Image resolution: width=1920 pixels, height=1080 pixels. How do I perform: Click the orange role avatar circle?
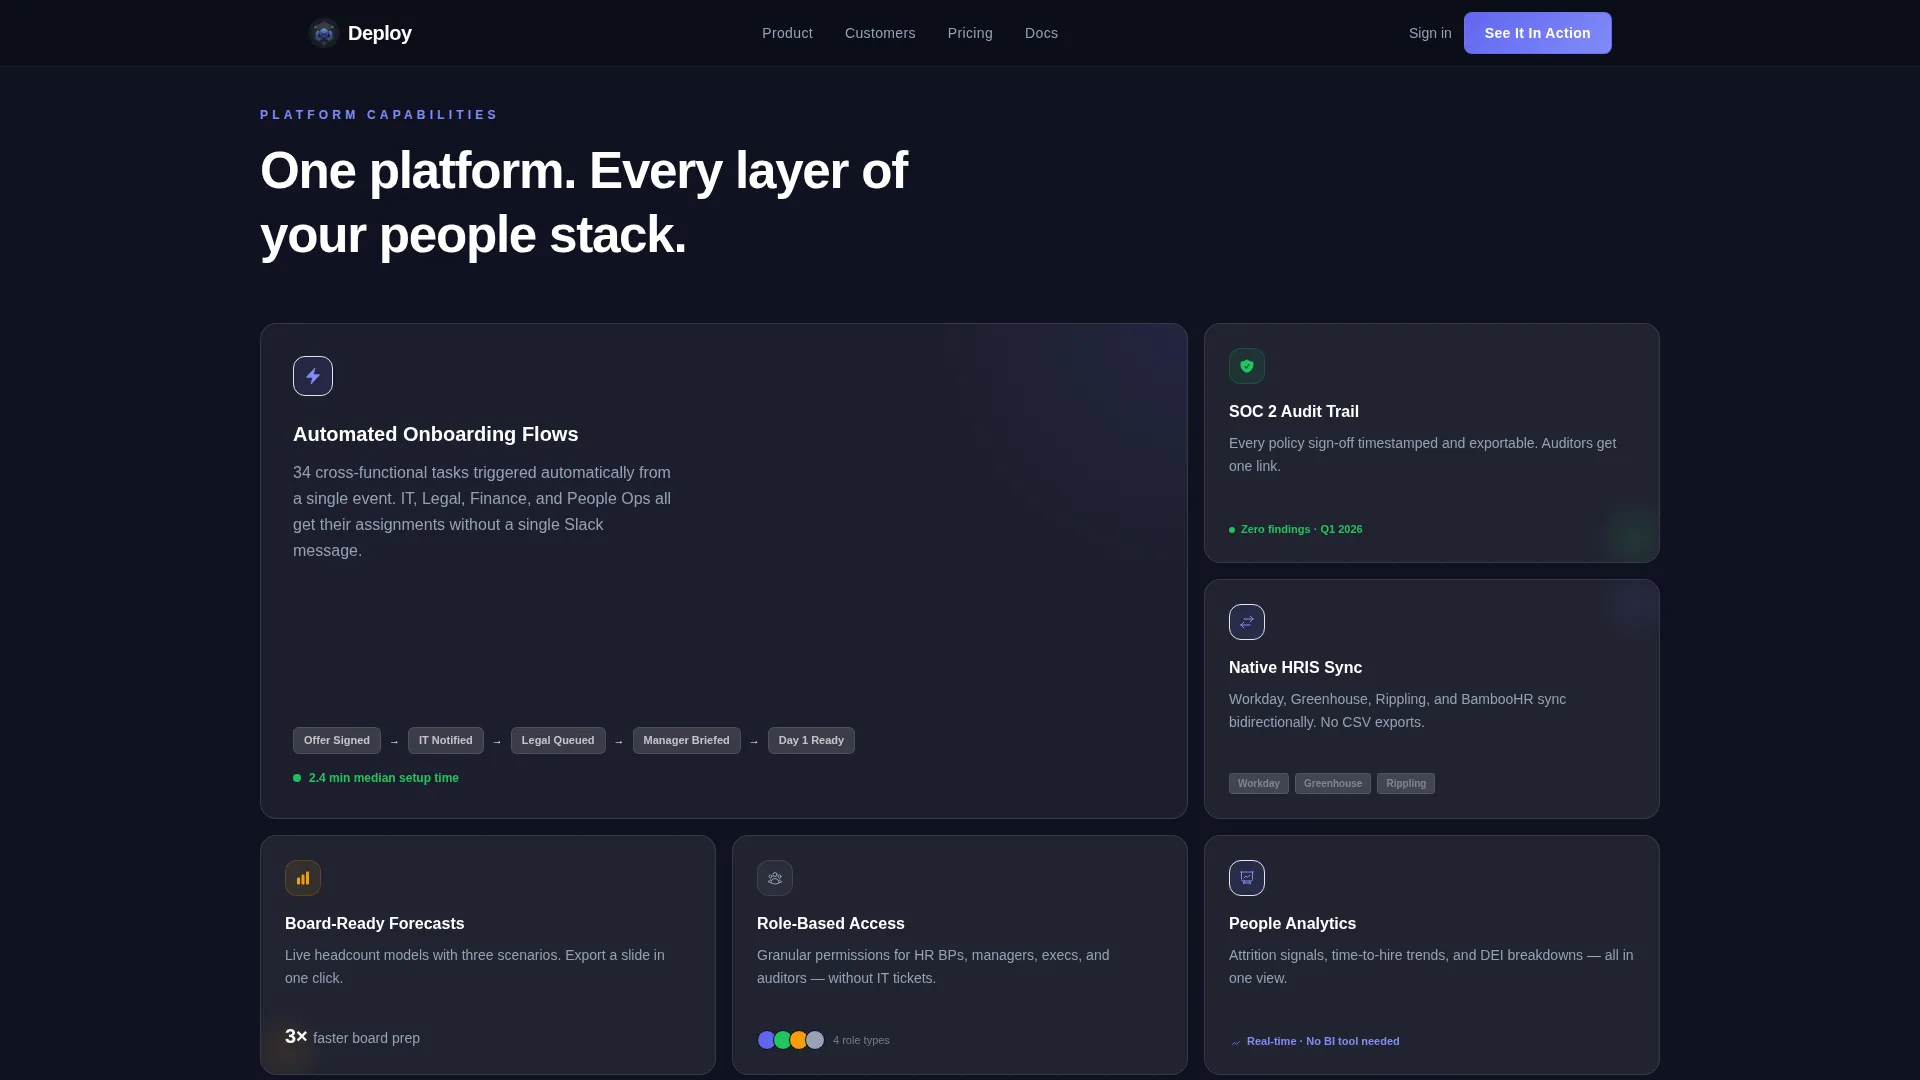pos(799,1040)
